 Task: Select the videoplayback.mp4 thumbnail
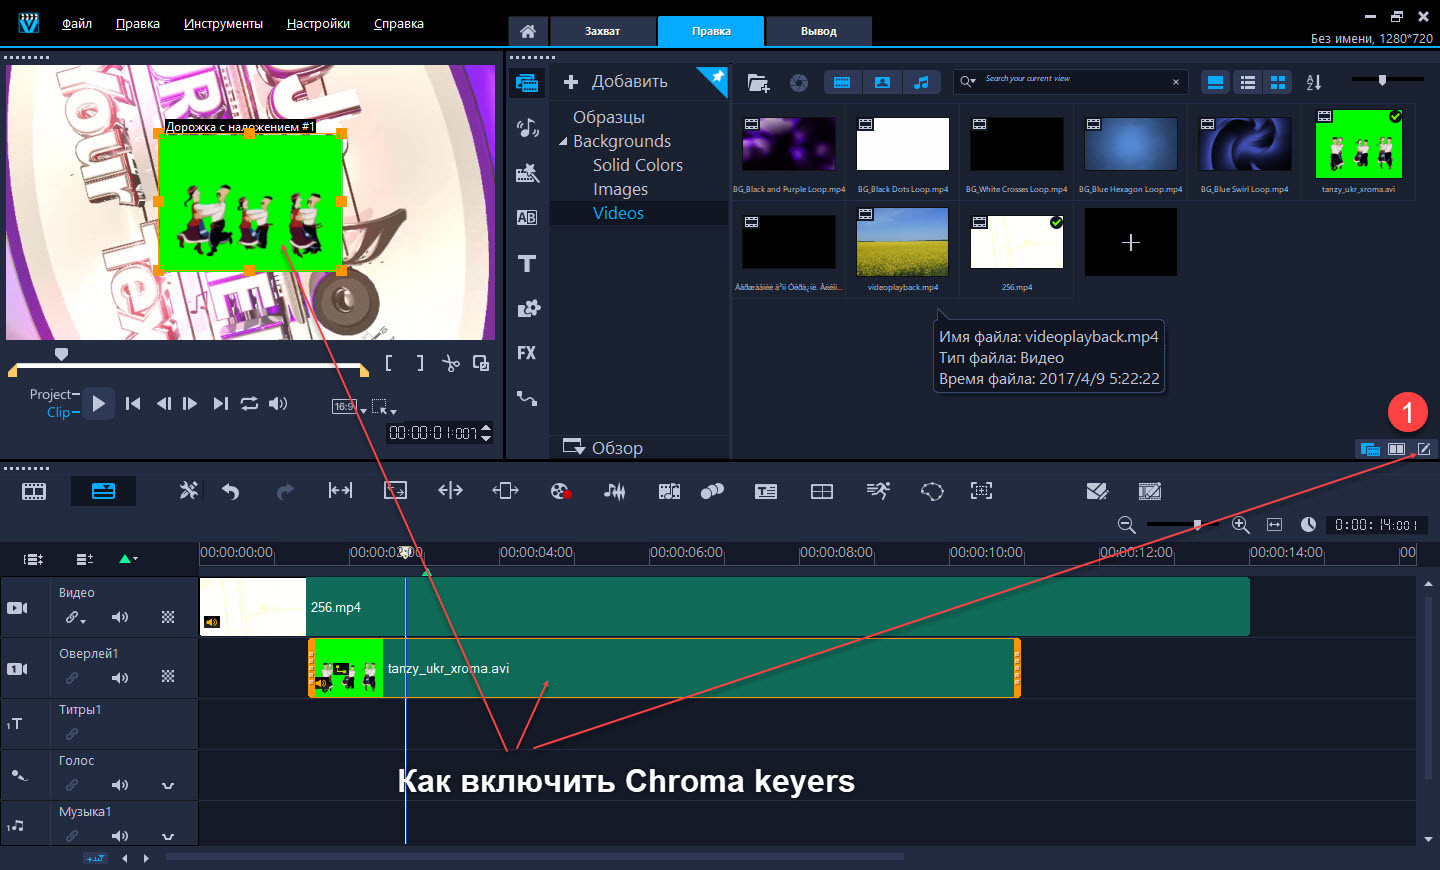tap(902, 243)
